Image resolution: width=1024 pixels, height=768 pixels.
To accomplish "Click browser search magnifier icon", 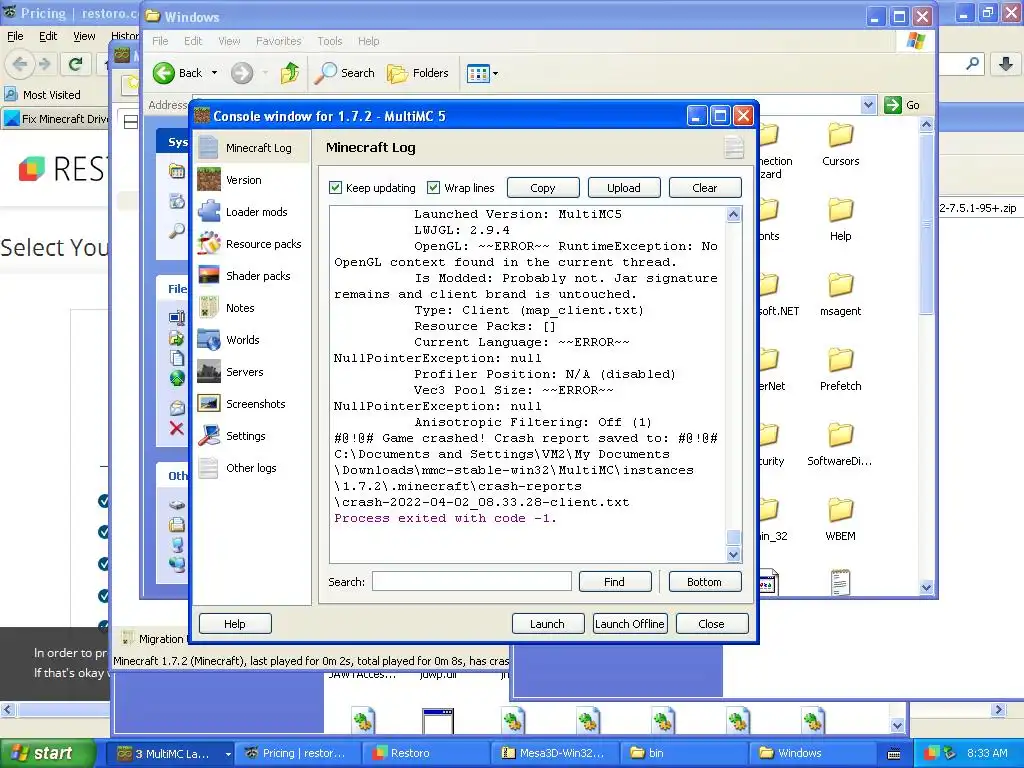I will pos(973,63).
